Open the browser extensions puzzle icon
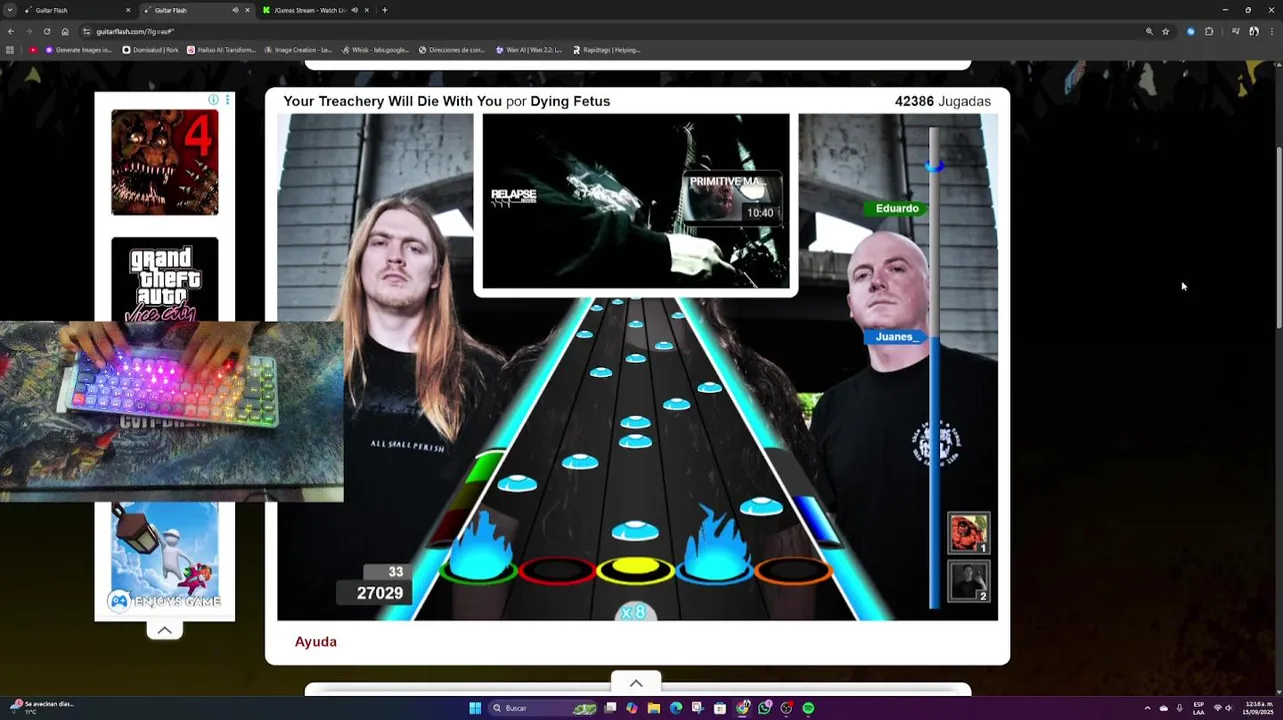This screenshot has height=720, width=1283. pyautogui.click(x=1209, y=31)
